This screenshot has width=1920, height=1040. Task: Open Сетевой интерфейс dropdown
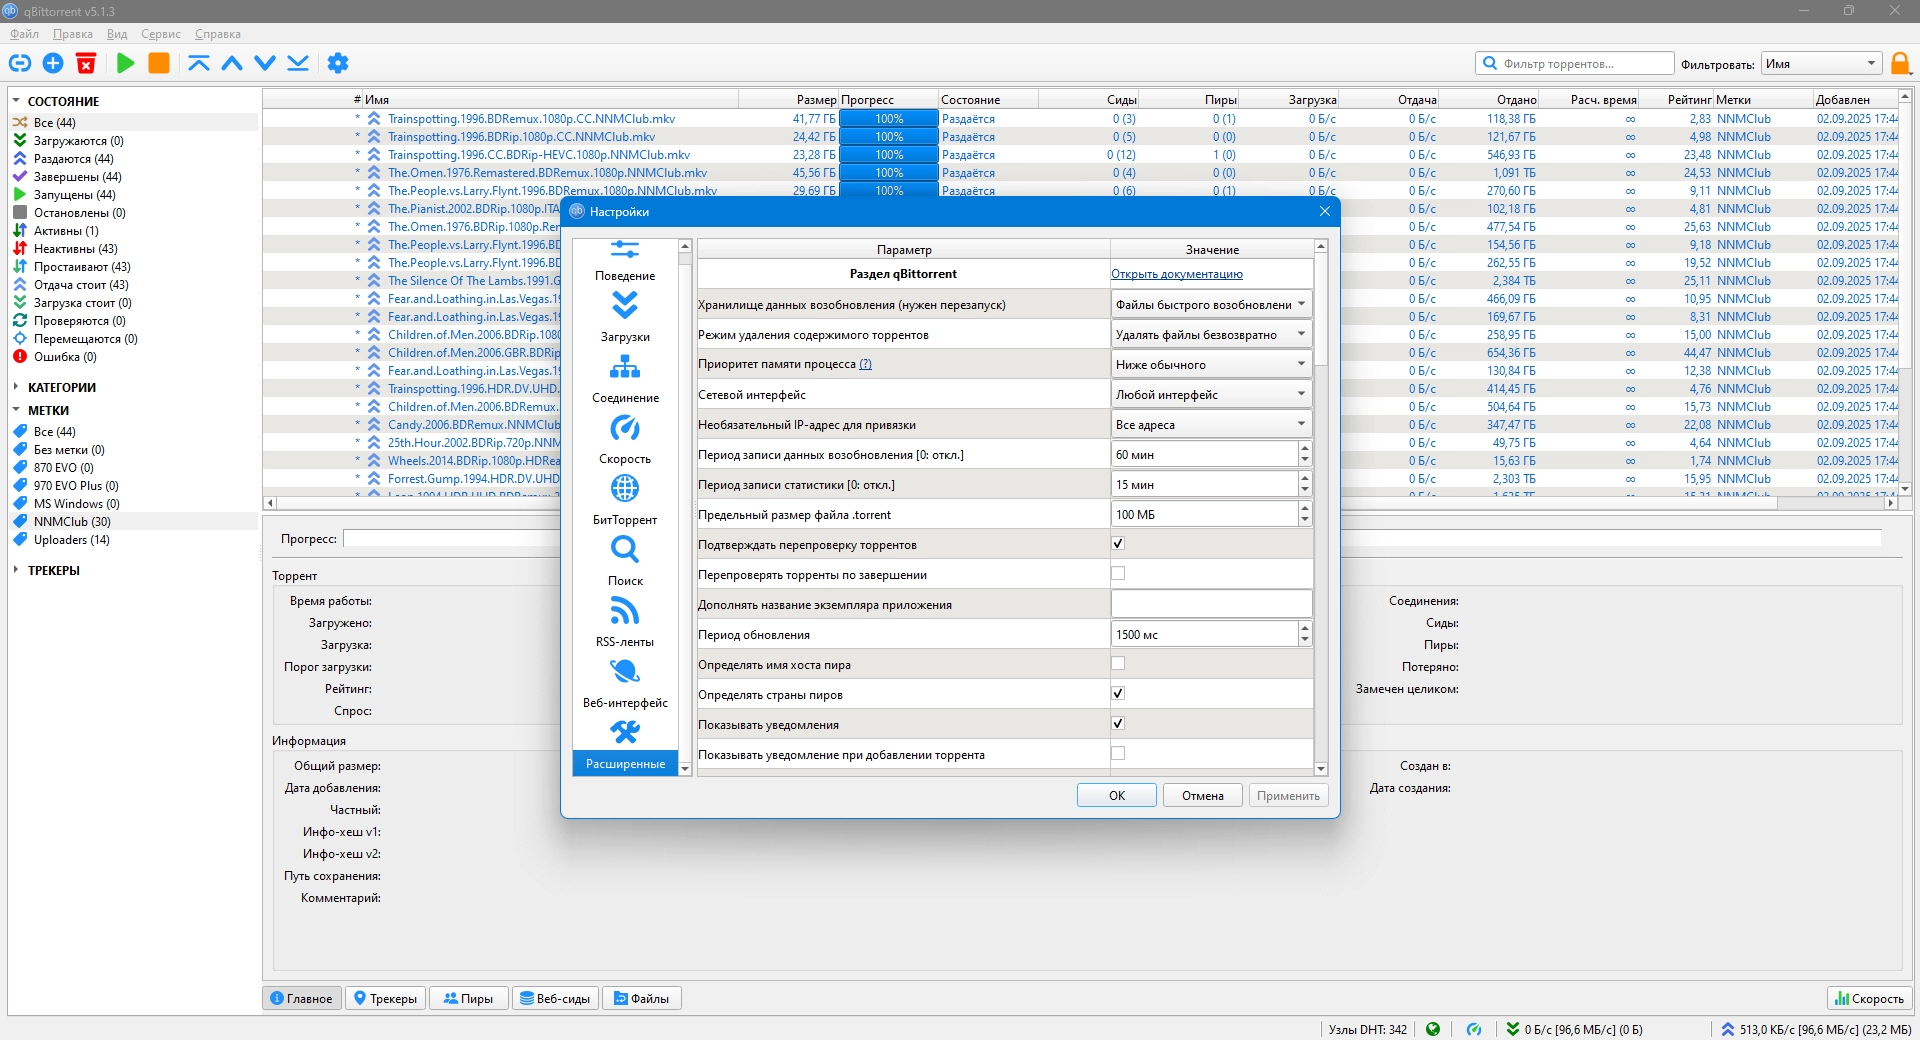point(1210,395)
